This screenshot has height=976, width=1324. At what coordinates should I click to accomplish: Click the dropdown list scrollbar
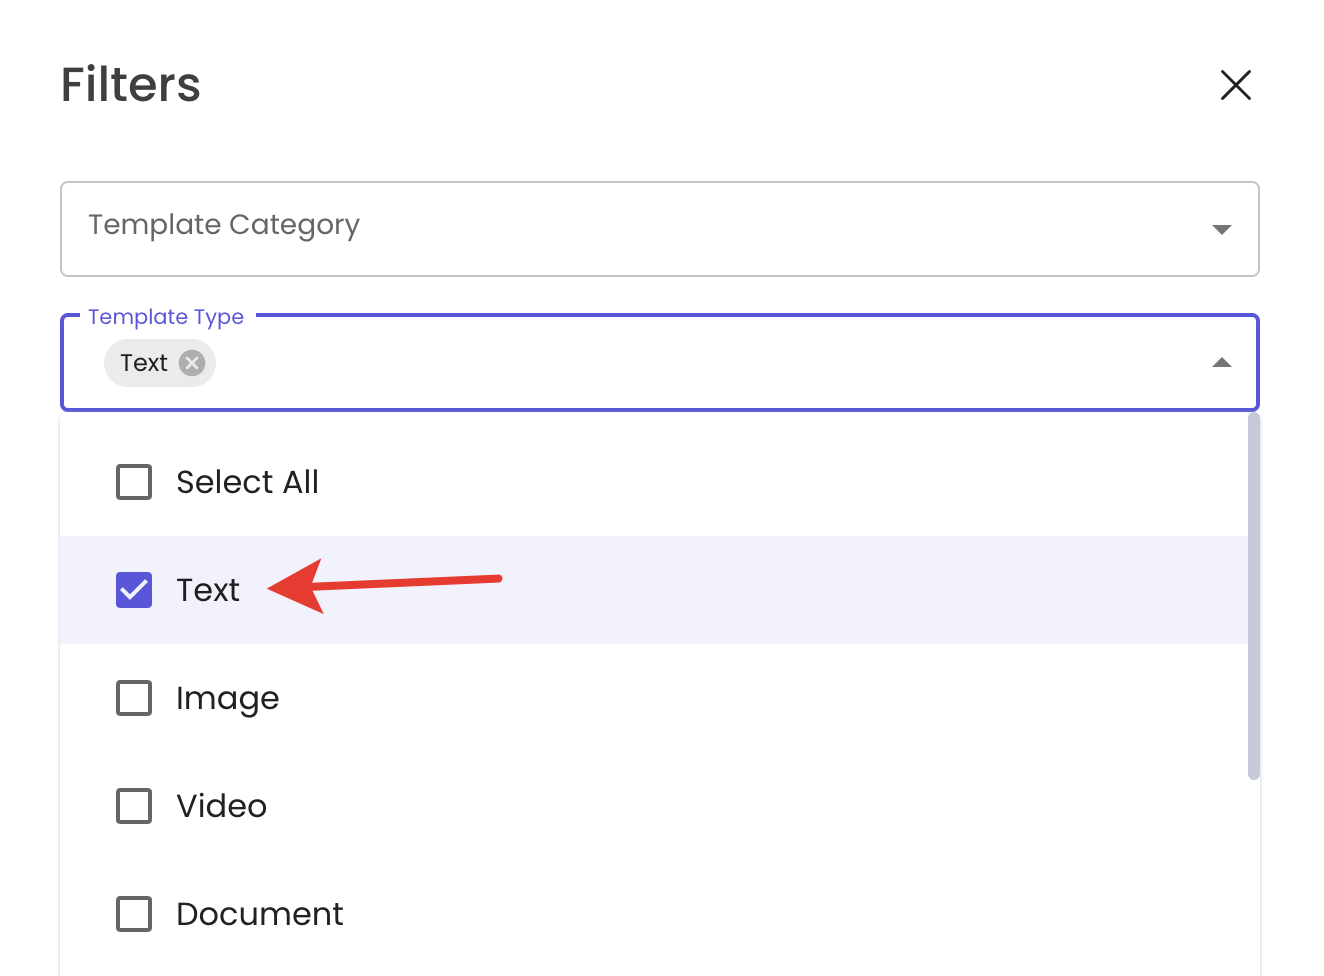click(x=1254, y=596)
